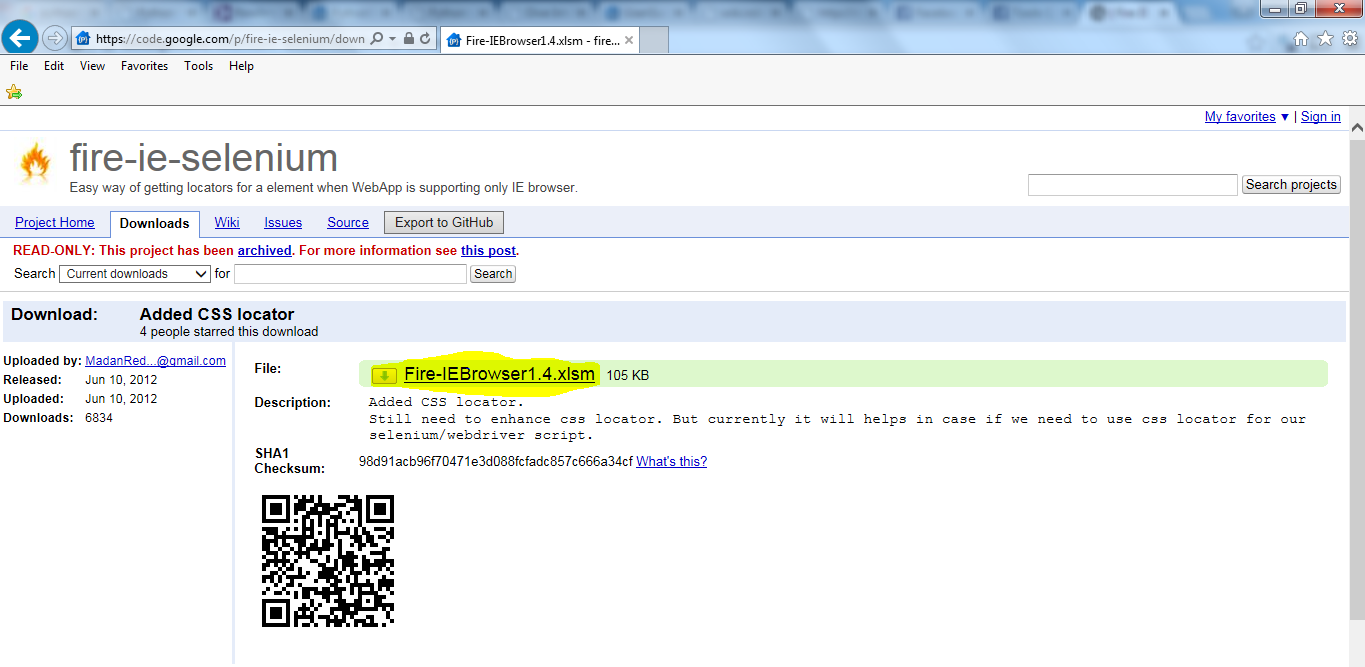Click 'Added CSS locator' heading text

217,314
